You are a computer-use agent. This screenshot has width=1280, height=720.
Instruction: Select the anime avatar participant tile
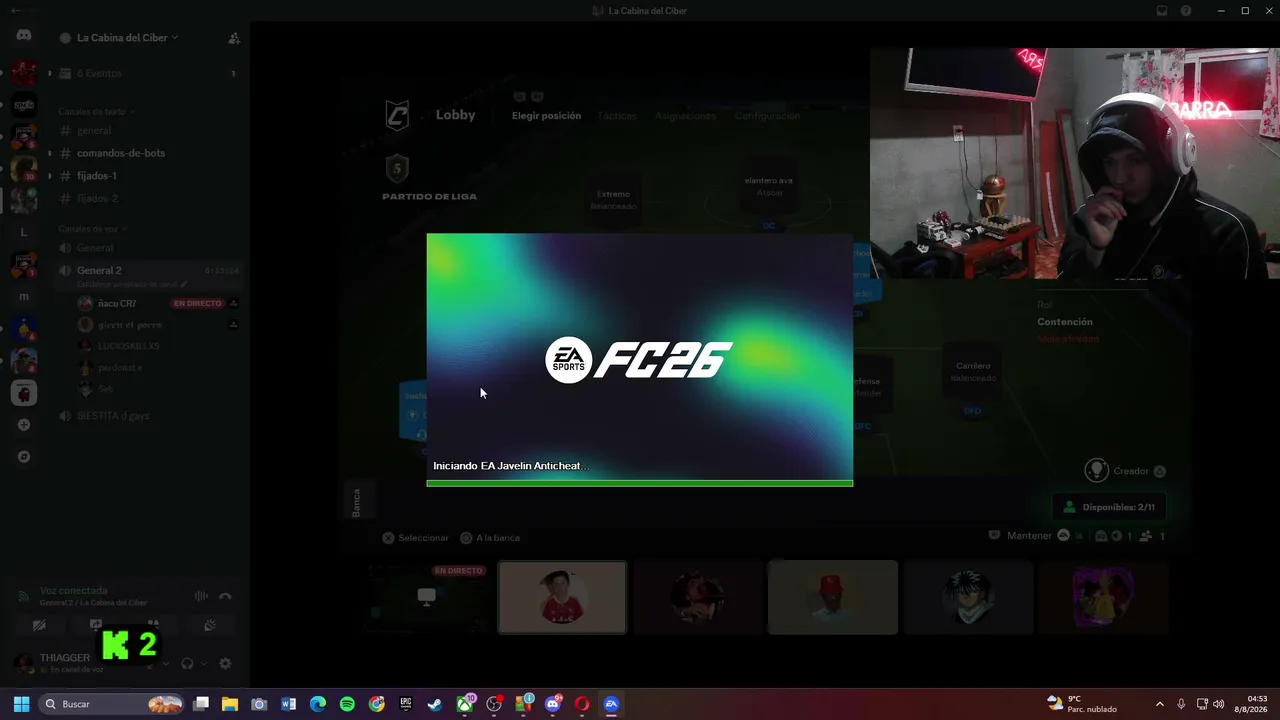(x=967, y=597)
